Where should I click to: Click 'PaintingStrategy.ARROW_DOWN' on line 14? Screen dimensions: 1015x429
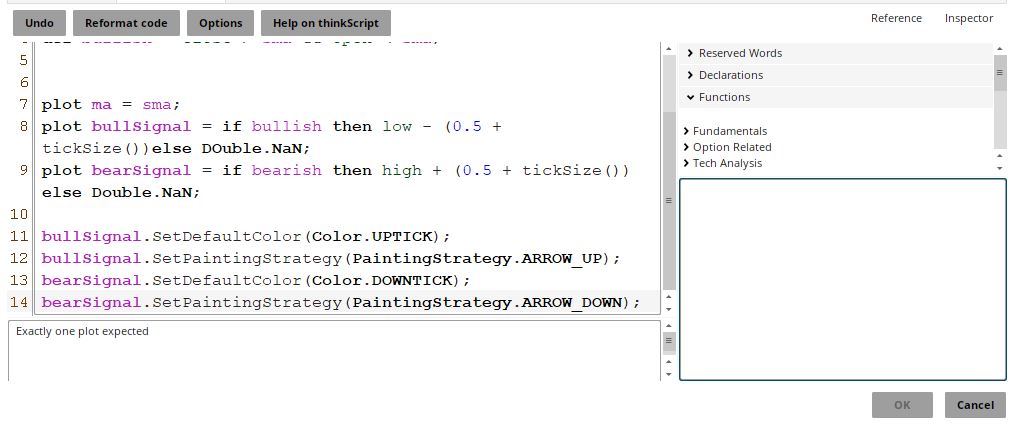pos(487,303)
